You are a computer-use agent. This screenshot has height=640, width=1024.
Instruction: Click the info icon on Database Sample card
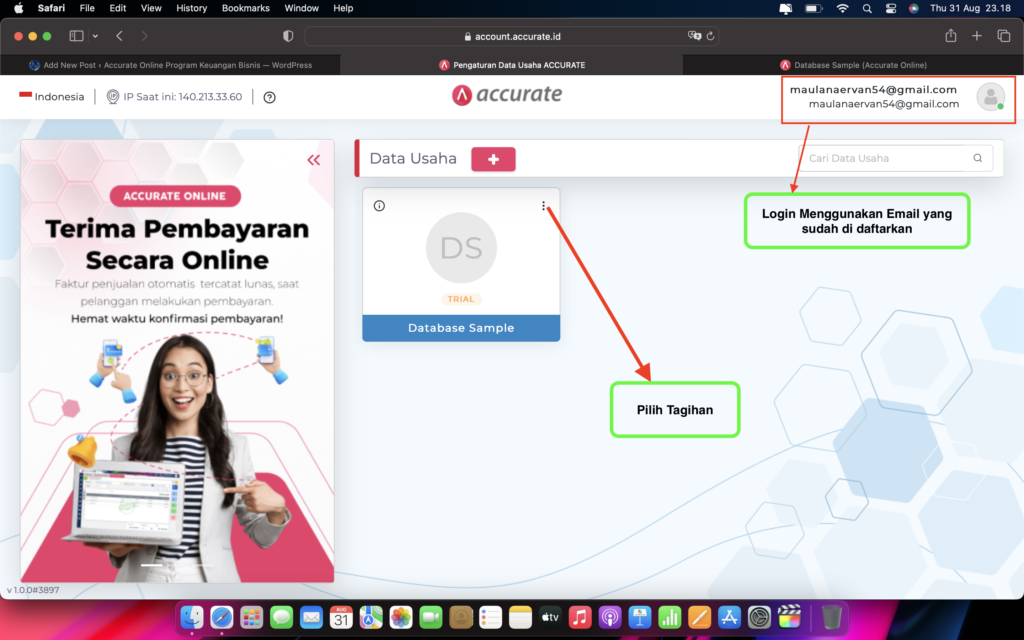(x=379, y=206)
